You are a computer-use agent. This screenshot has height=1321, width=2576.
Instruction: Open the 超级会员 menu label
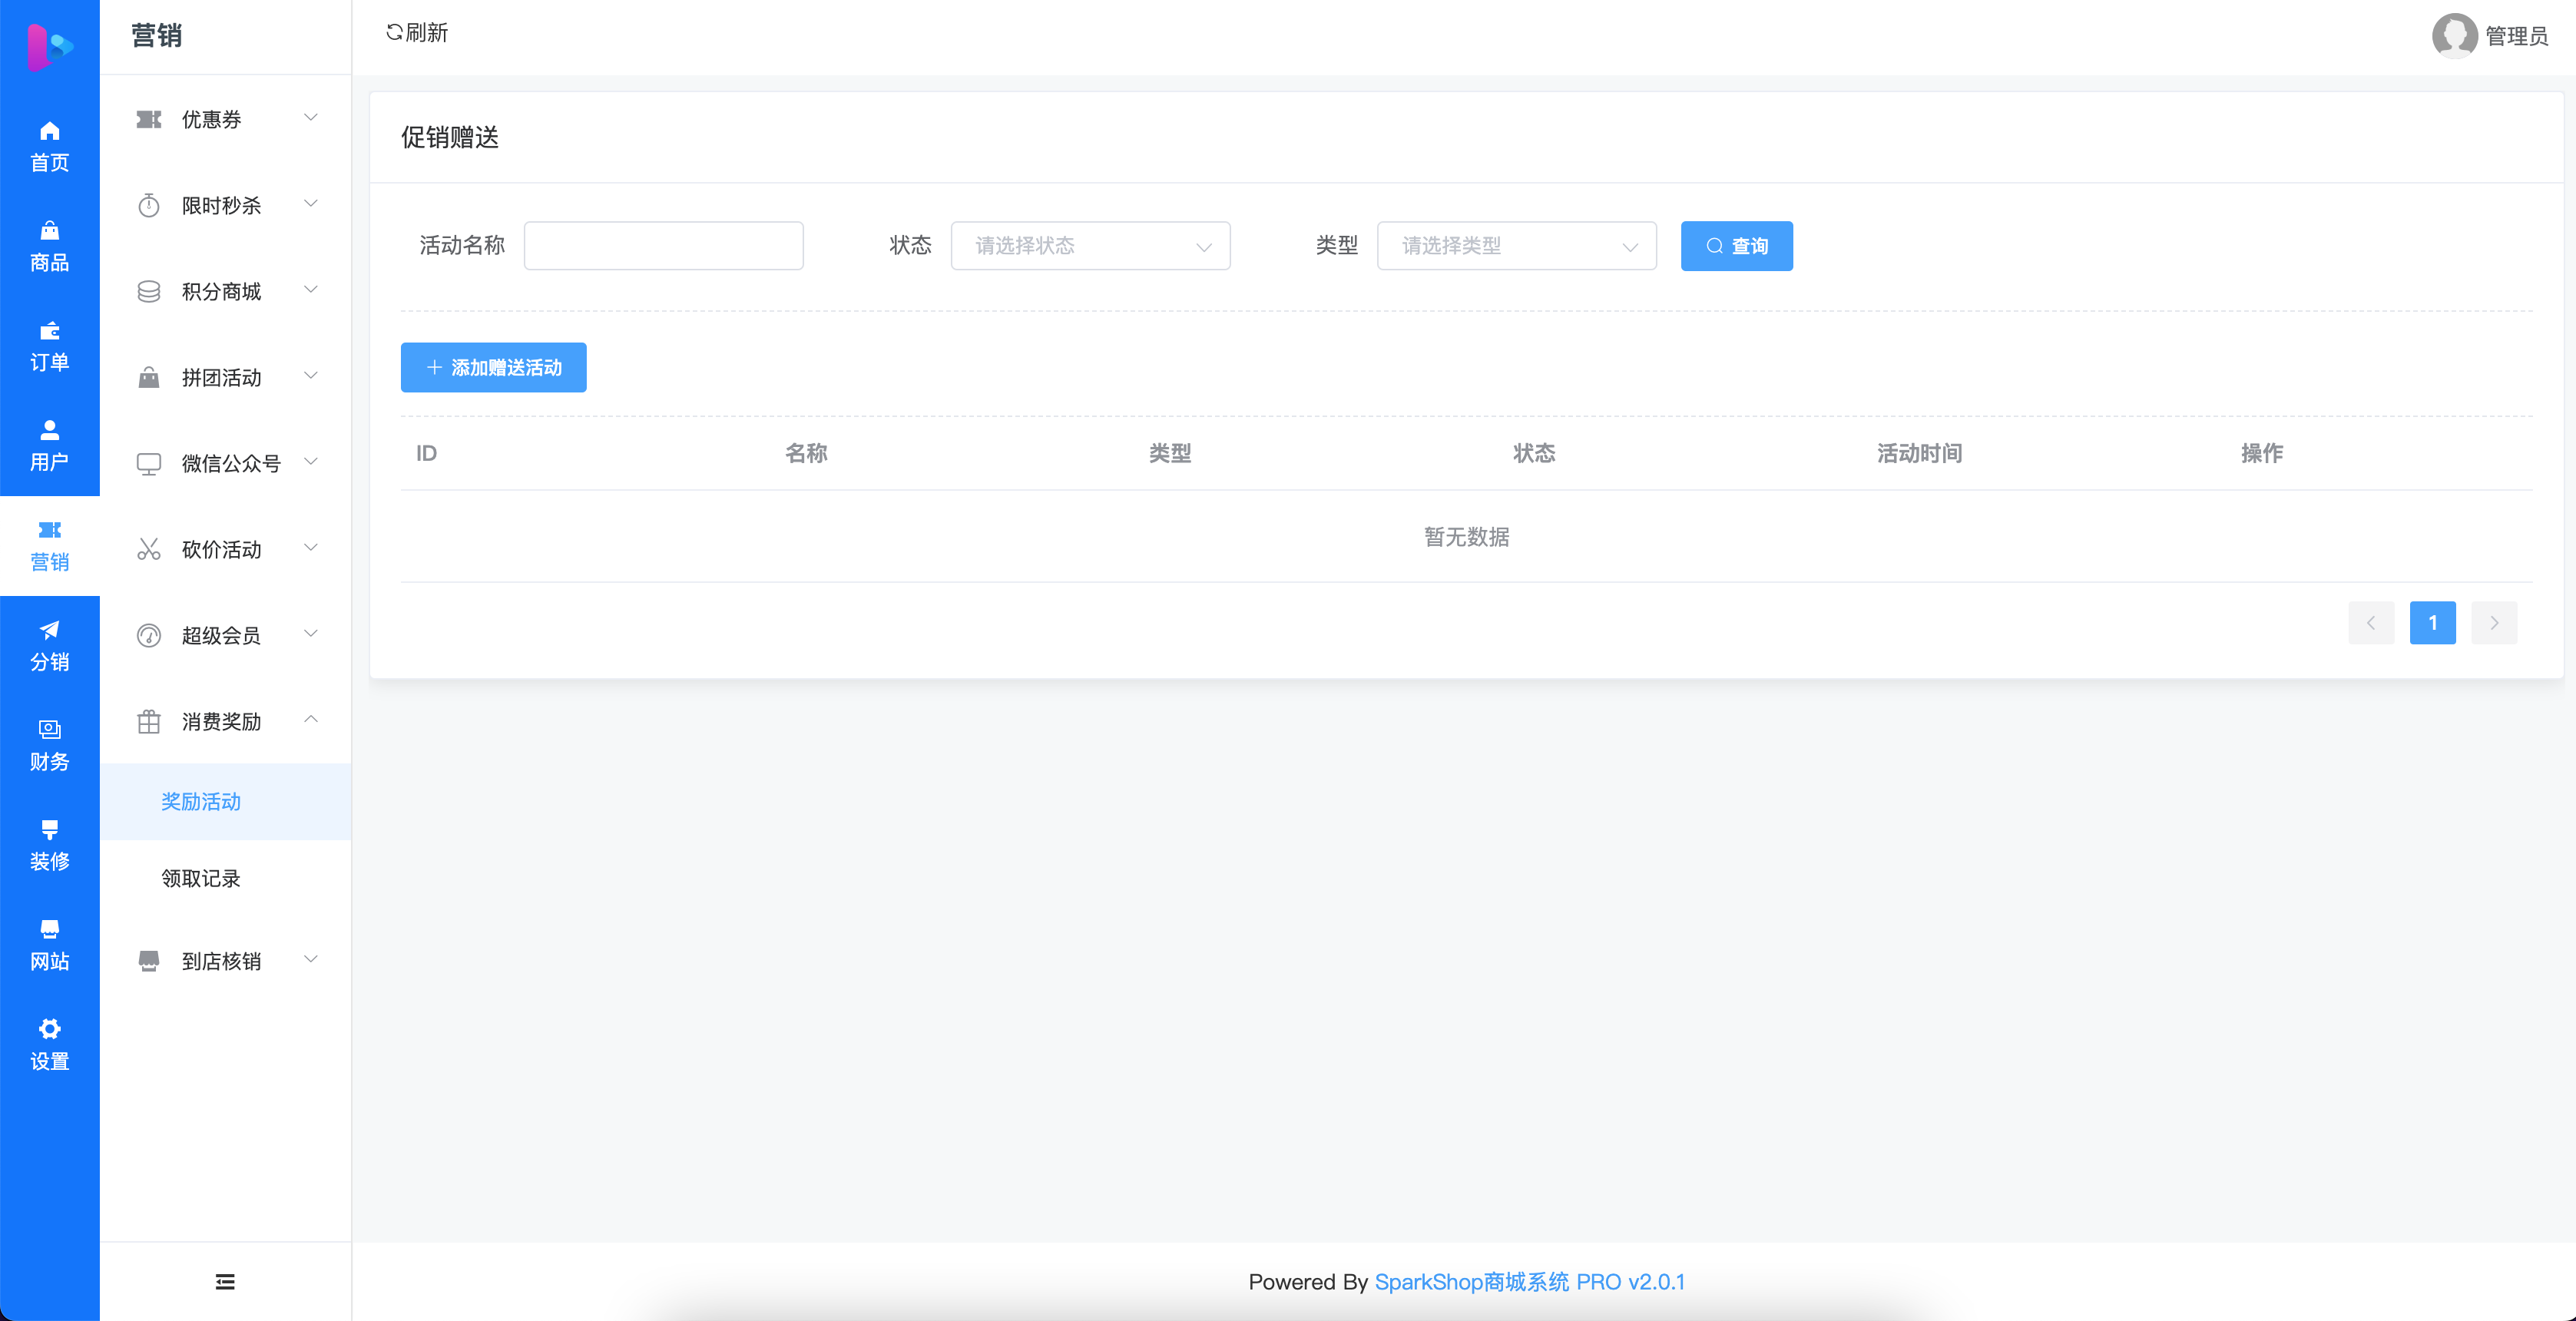[221, 636]
